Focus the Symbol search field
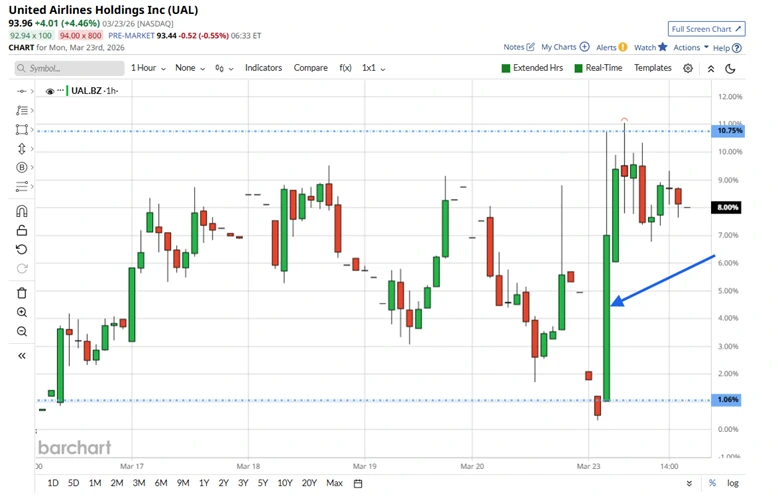This screenshot has height=498, width=780. tap(70, 68)
